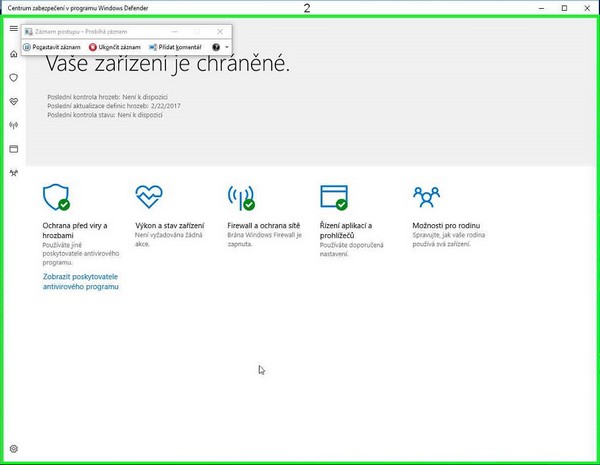Click text Používáte doporučená nastavení.

click(x=352, y=249)
